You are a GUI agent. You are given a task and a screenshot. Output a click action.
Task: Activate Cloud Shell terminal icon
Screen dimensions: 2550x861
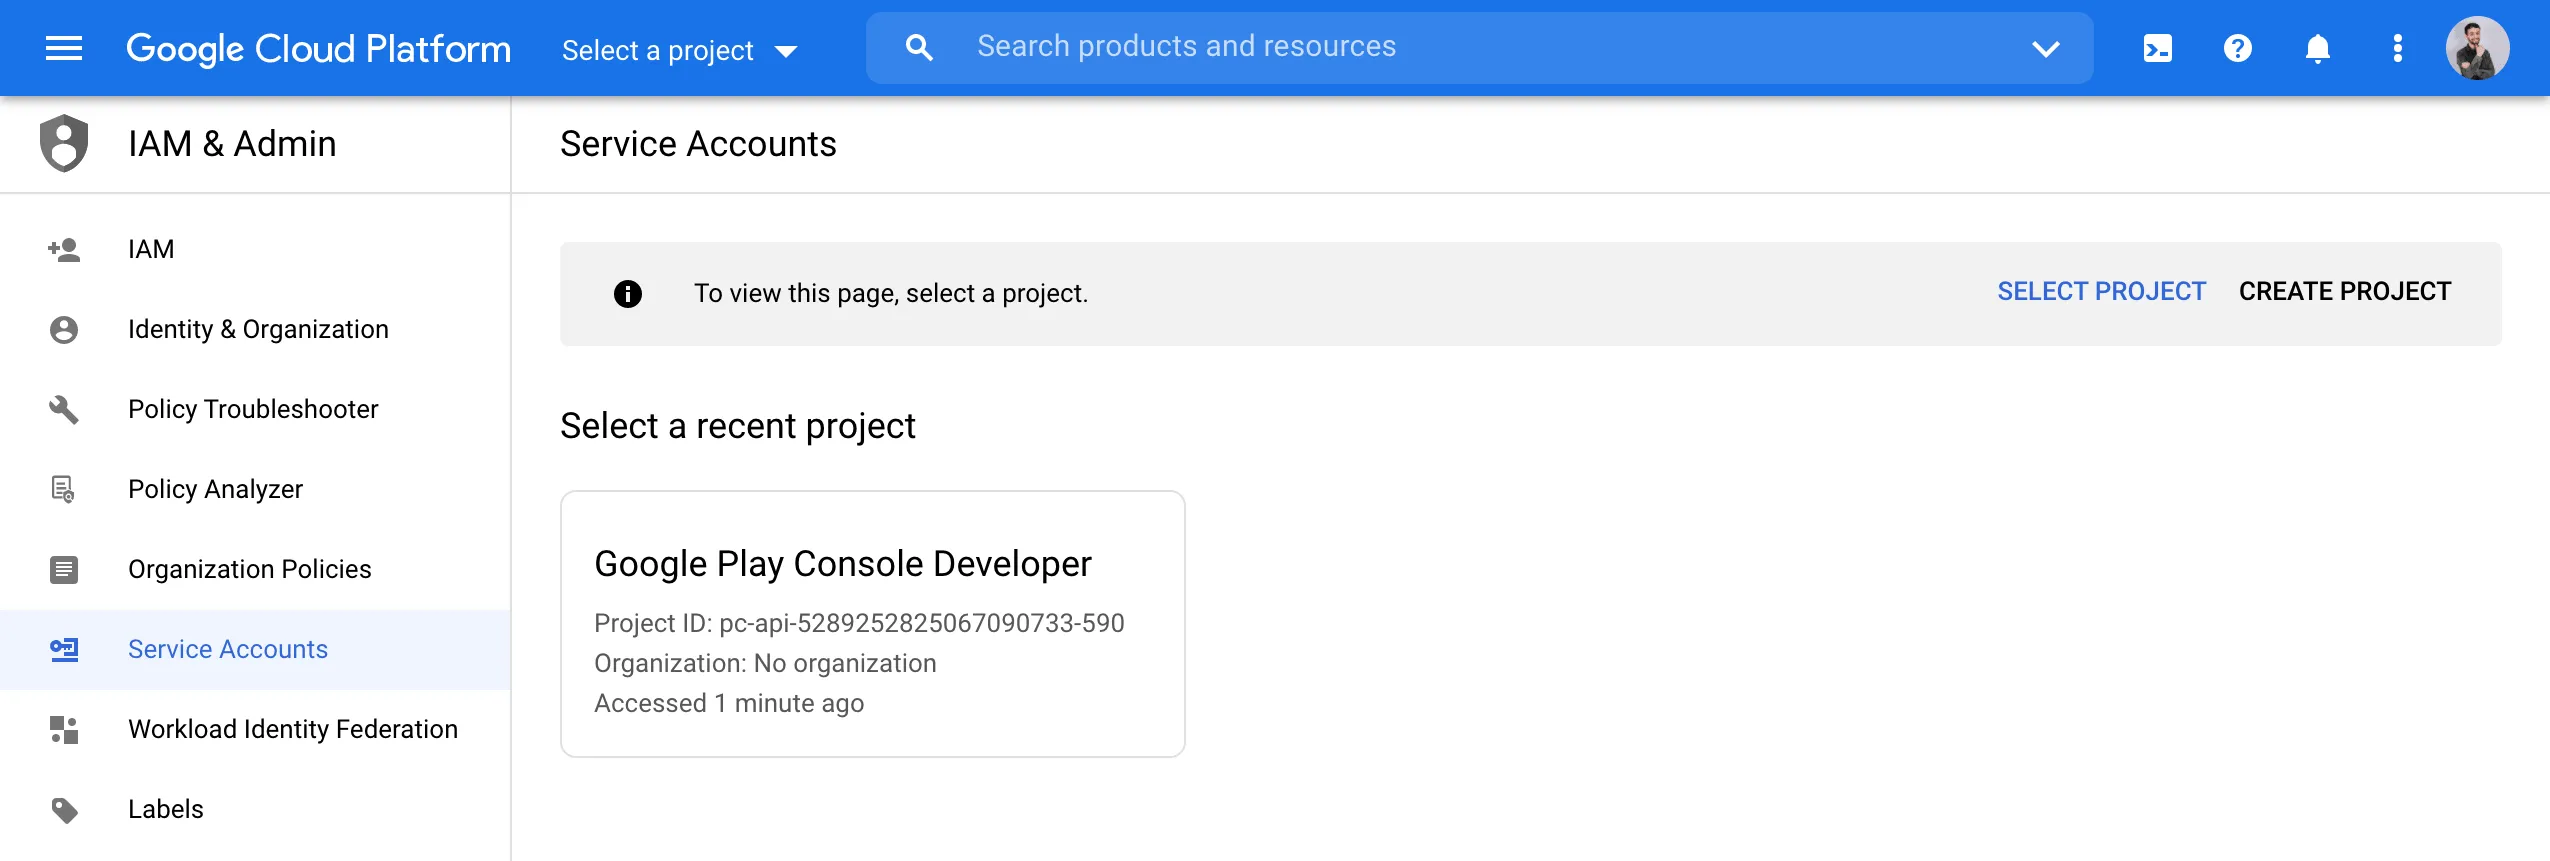tap(2157, 48)
